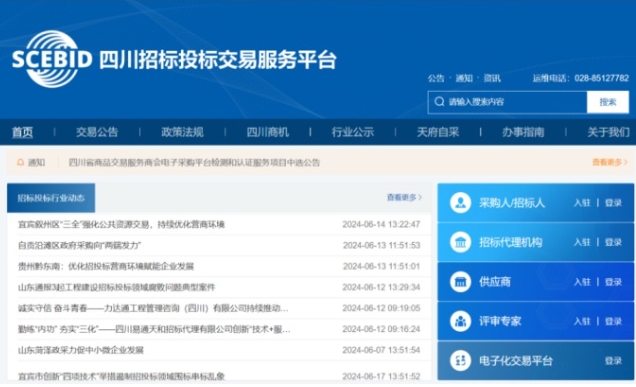Click the 评审专家 group icon
636x387 pixels.
click(x=460, y=321)
